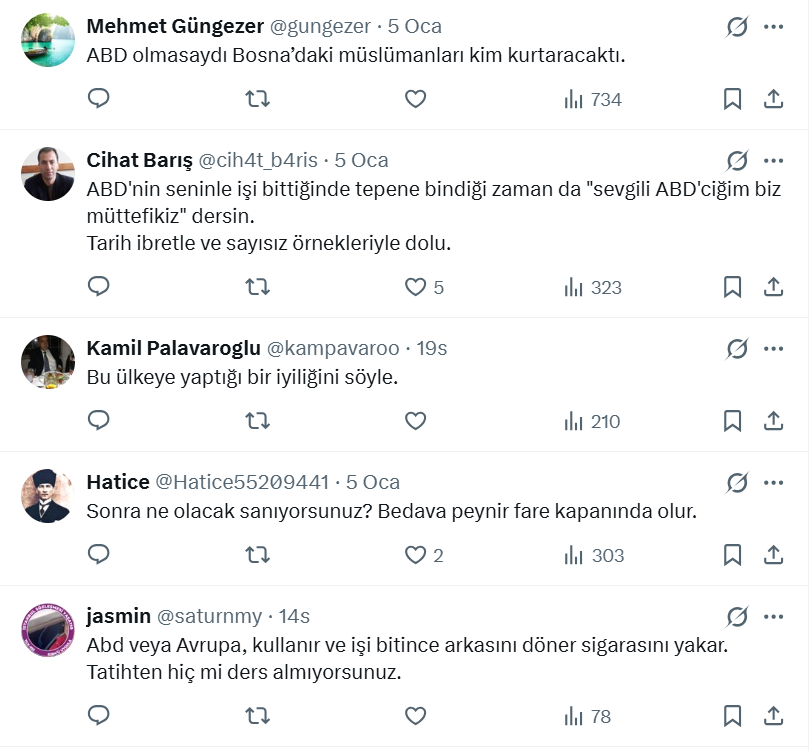Reply to Mehmet Güngezer's tweet
The image size is (812, 751).
click(98, 98)
